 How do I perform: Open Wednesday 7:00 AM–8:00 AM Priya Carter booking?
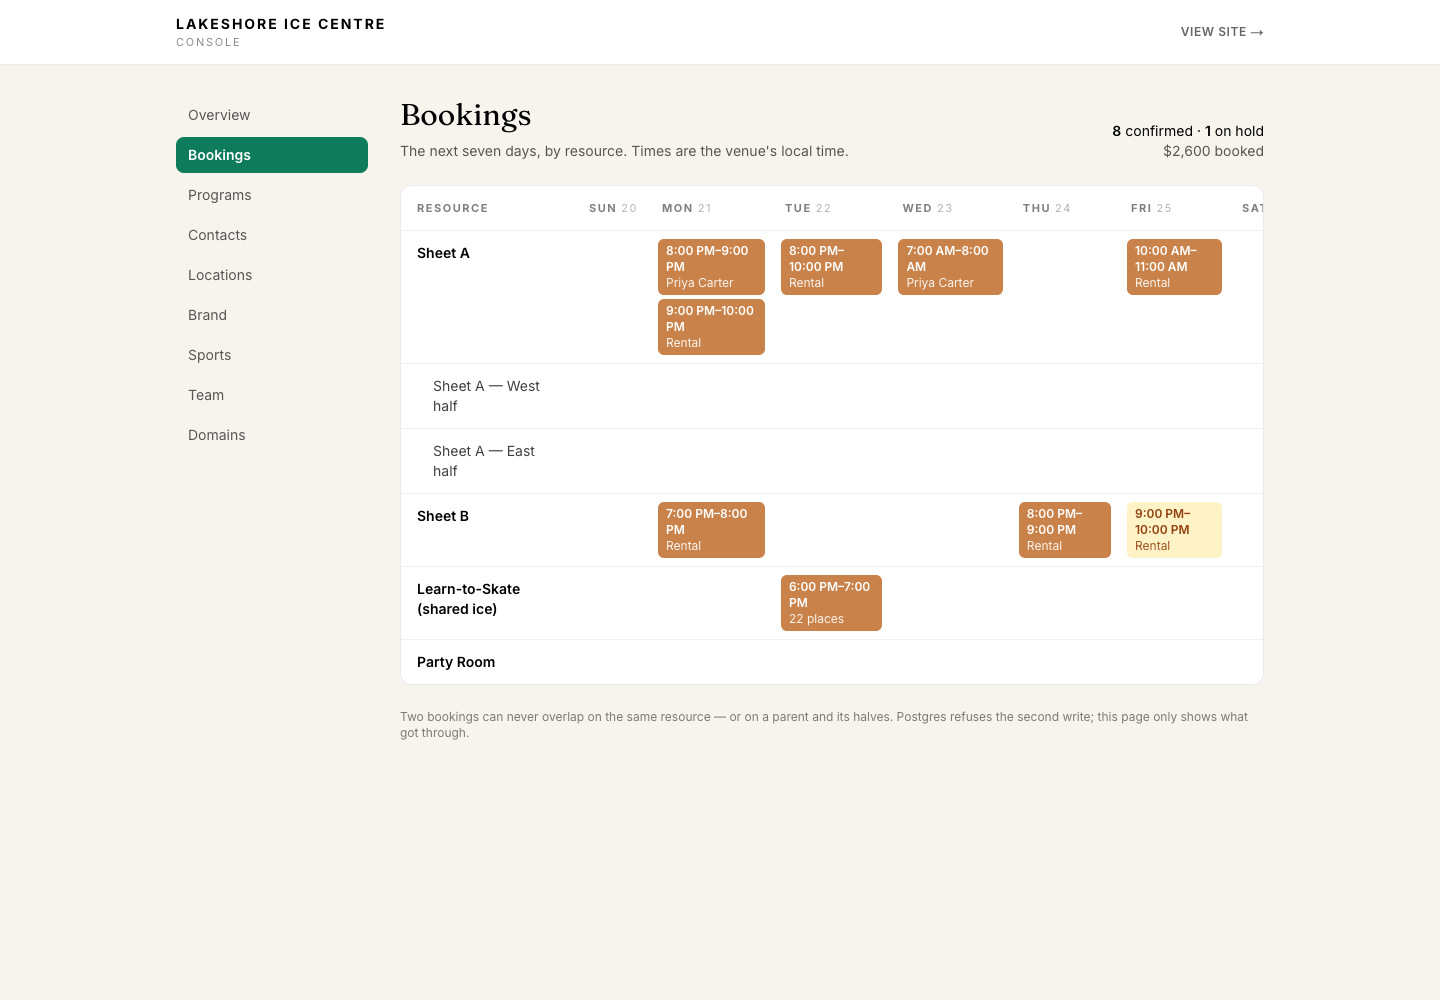pos(950,267)
